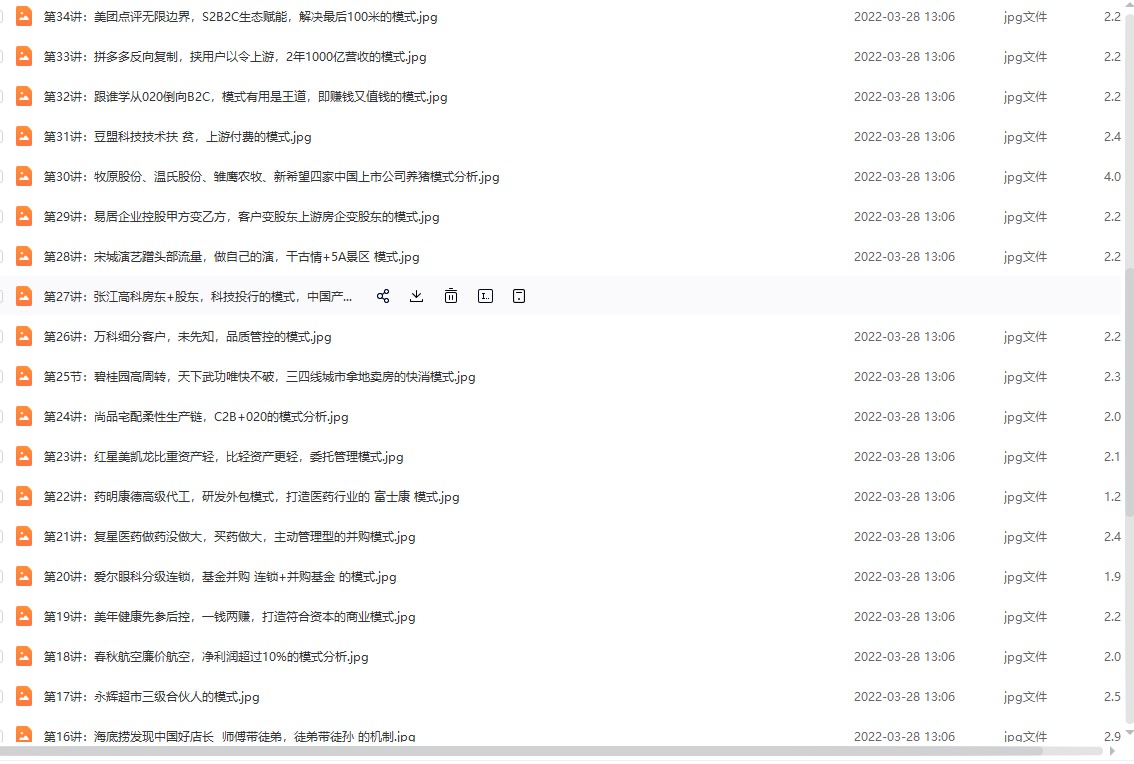Image resolution: width=1134 pixels, height=764 pixels.
Task: Click the image icon of 第21讲 file
Action: (x=24, y=536)
